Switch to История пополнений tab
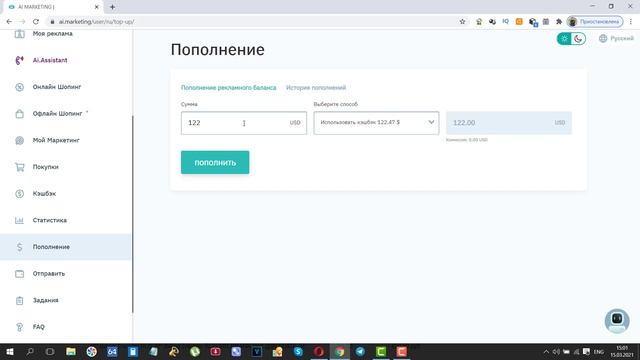Viewport: 640px width, 360px height. point(316,88)
